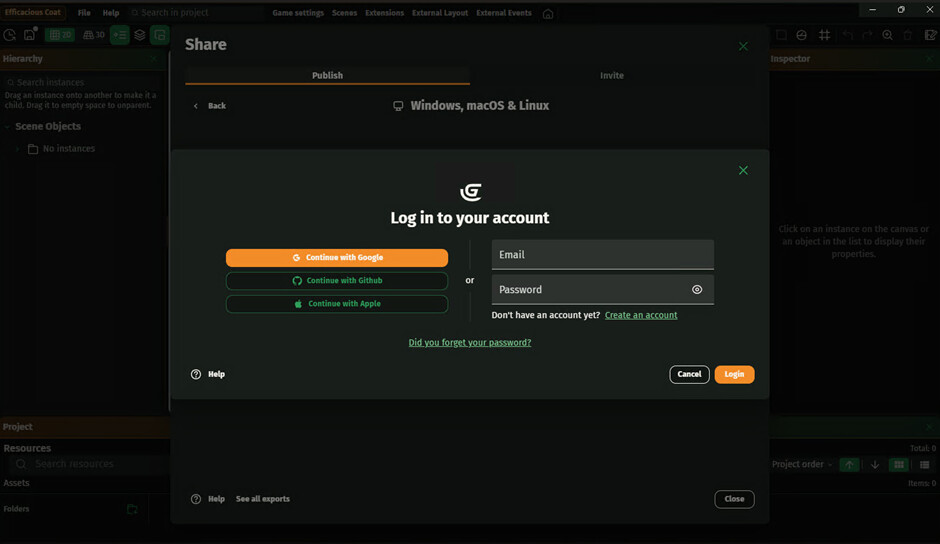This screenshot has height=544, width=940.
Task: Click the grid hash icon in toolbar
Action: click(824, 35)
